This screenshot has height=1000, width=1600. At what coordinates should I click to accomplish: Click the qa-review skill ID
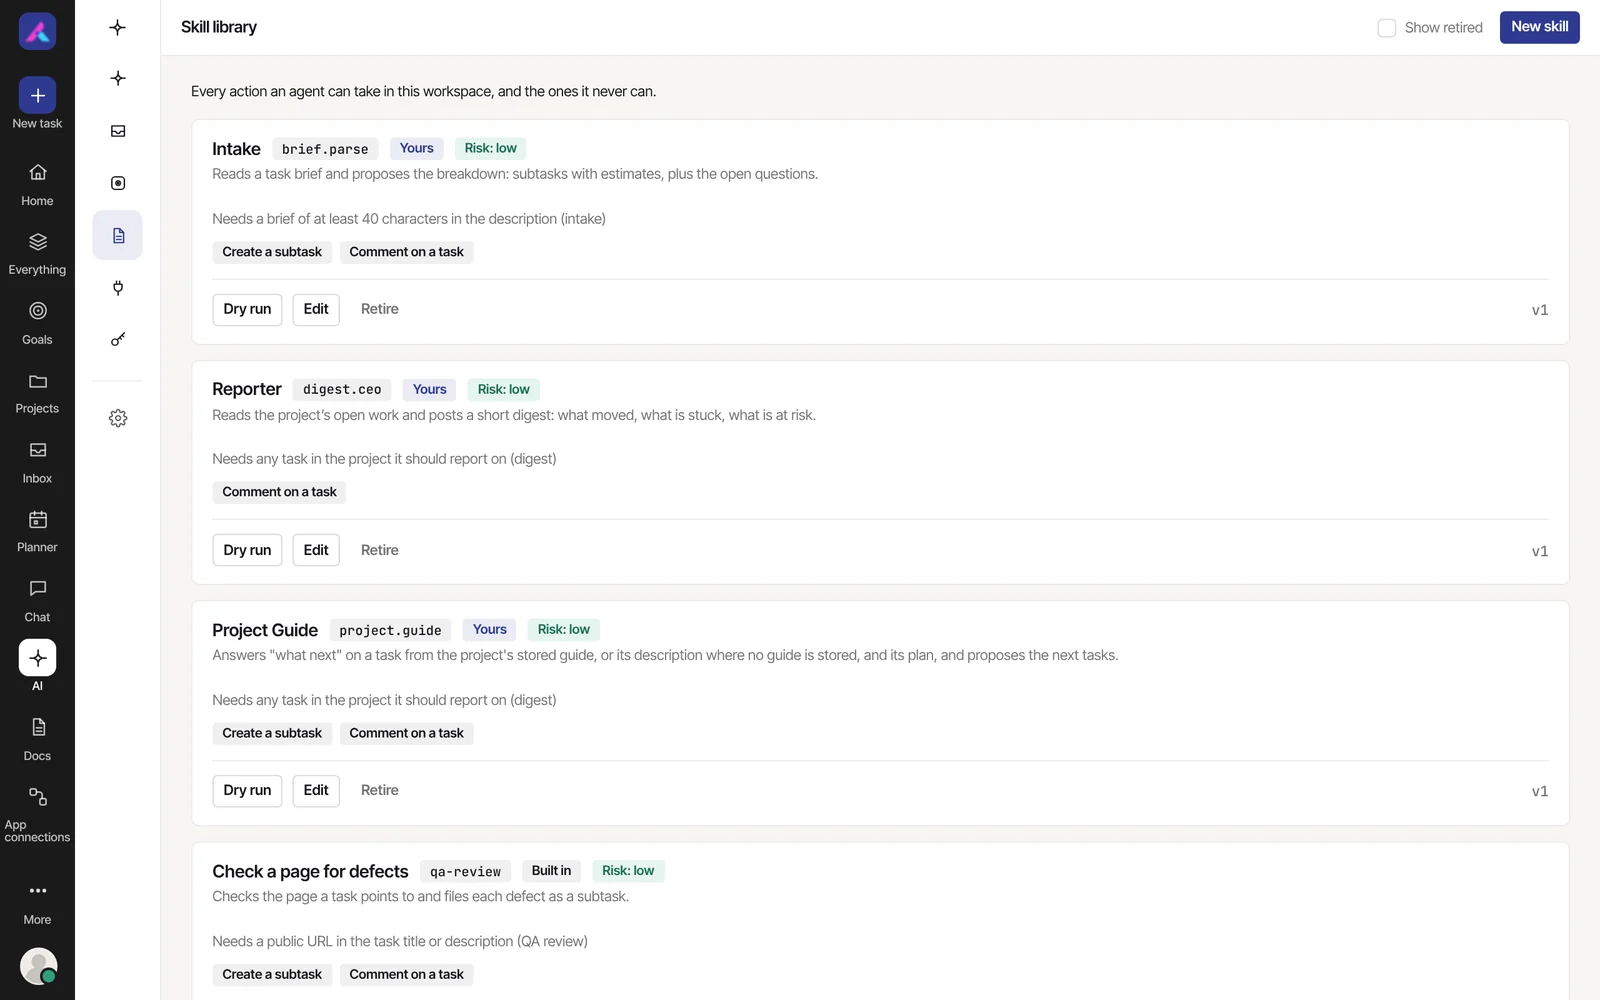tap(465, 871)
